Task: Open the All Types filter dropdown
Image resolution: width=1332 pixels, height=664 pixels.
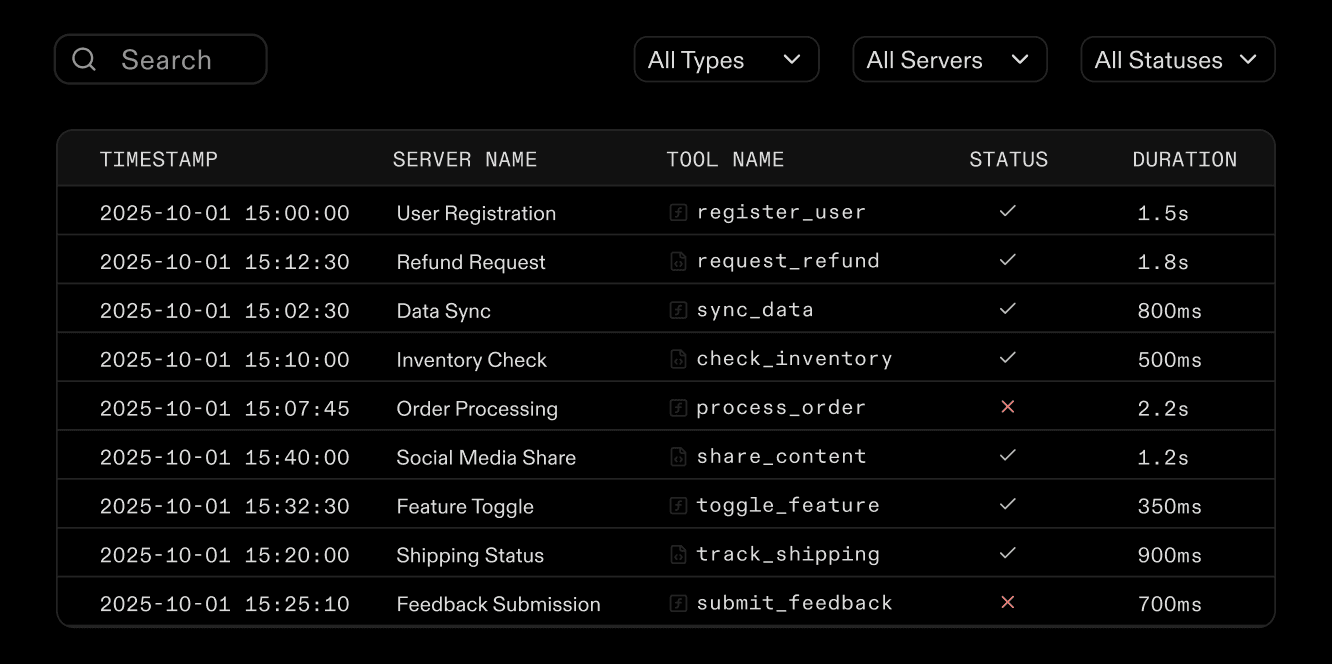Action: (726, 59)
